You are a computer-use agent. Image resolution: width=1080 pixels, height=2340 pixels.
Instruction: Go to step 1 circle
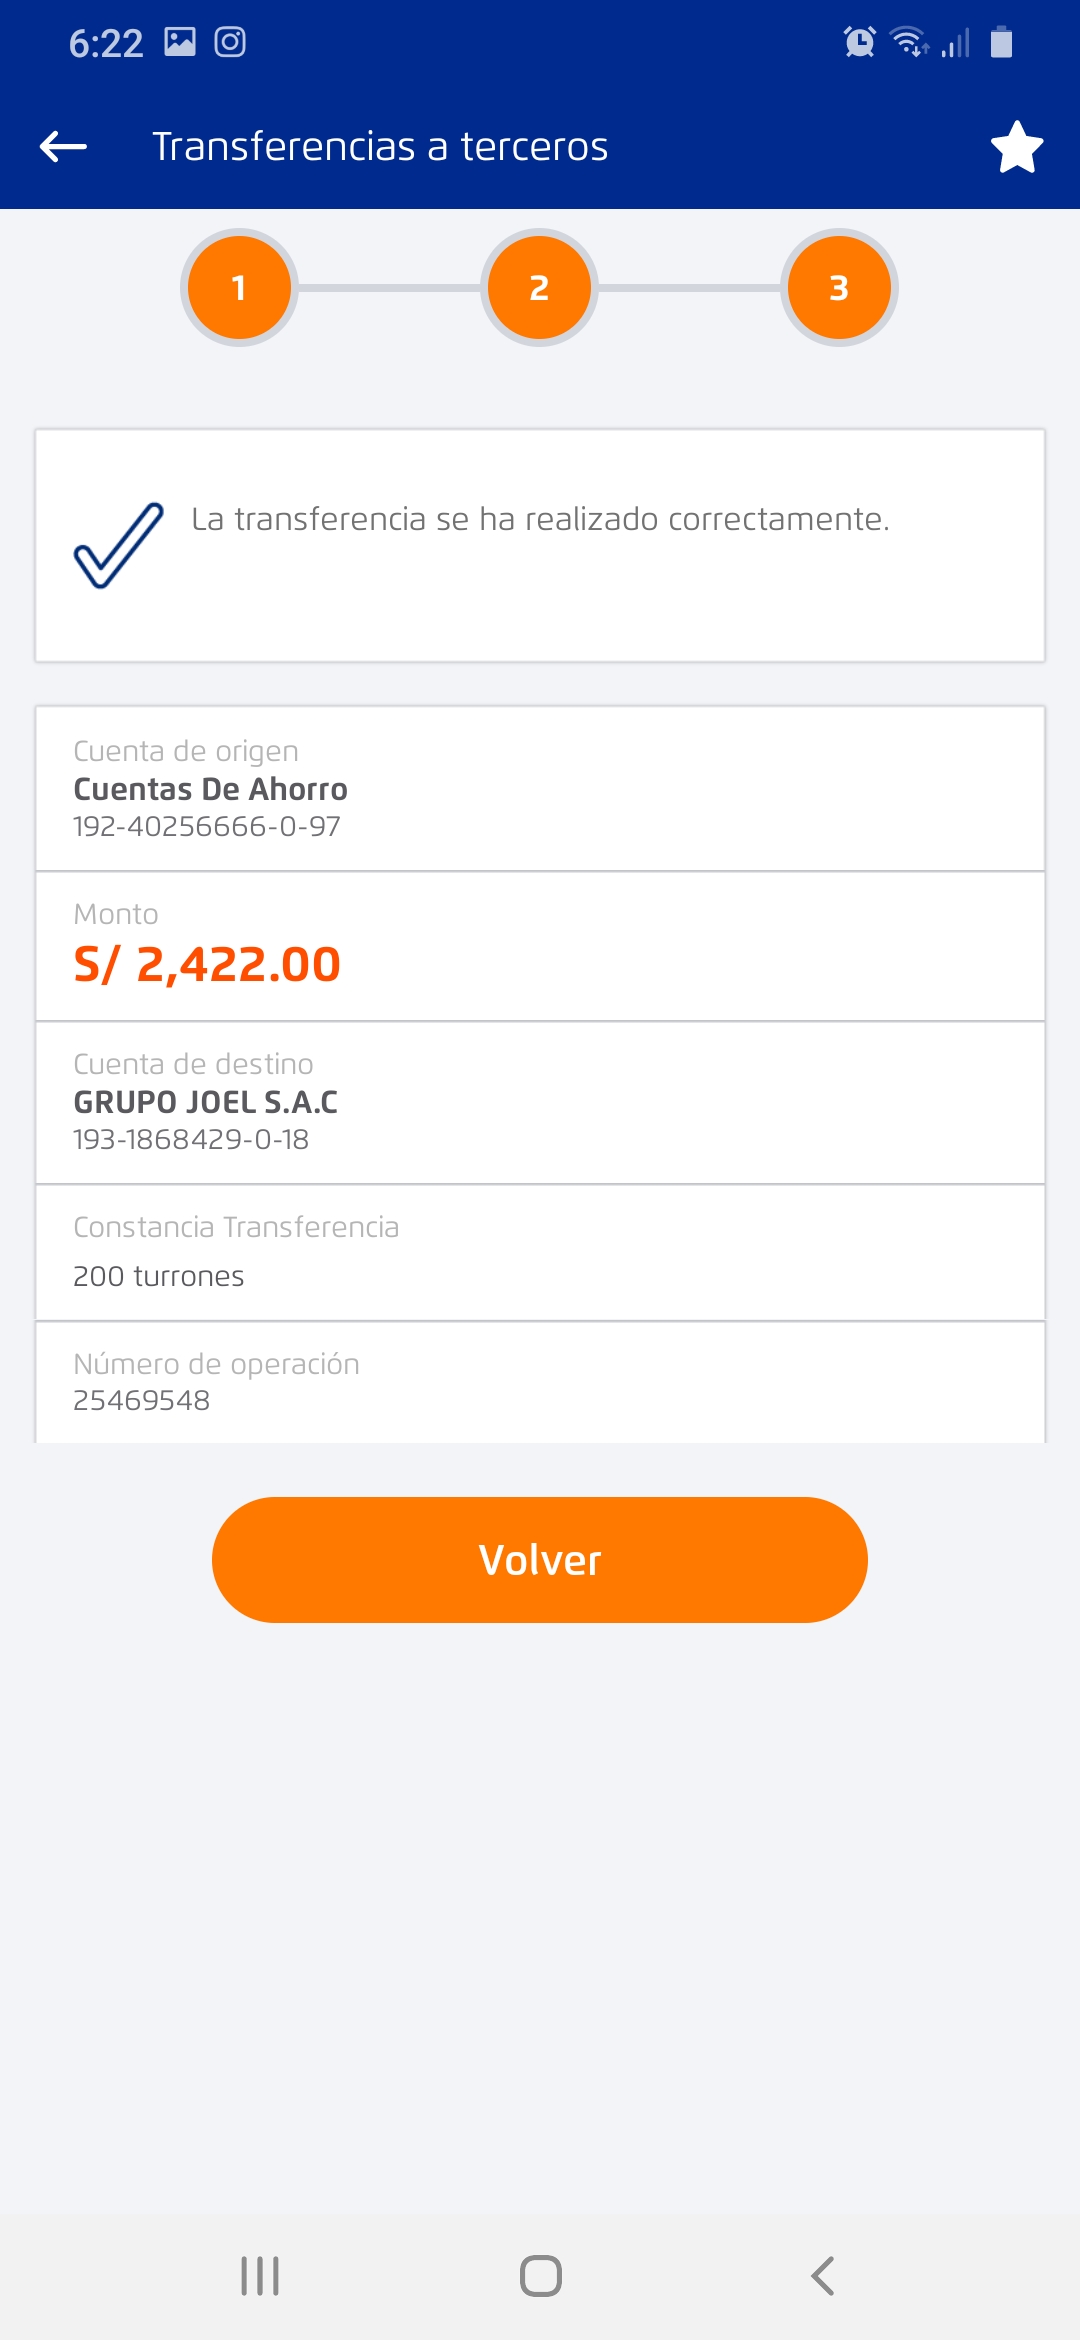239,288
